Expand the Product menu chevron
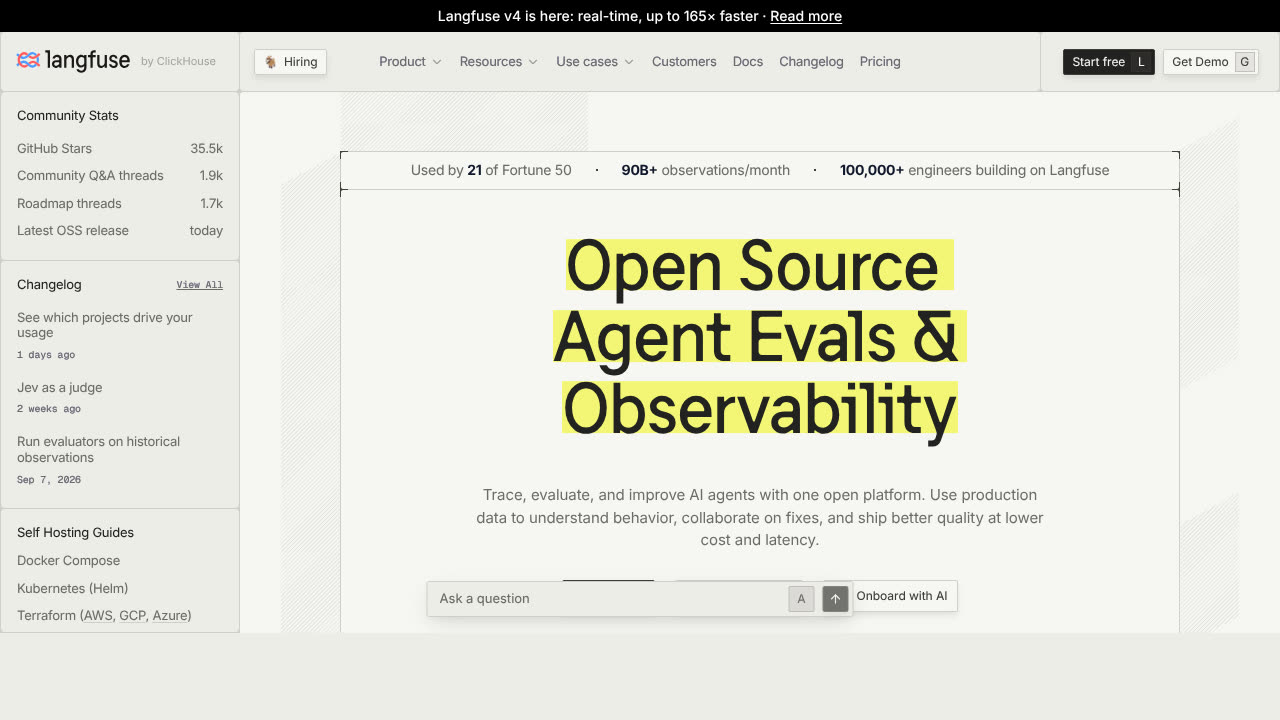Viewport: 1280px width, 720px height. [437, 62]
